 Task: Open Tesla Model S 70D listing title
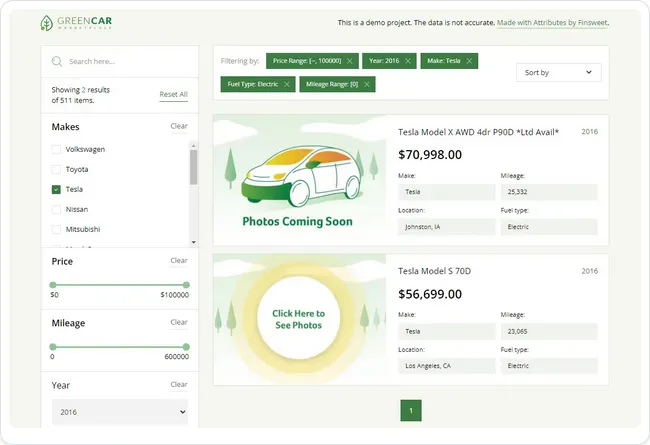point(434,271)
